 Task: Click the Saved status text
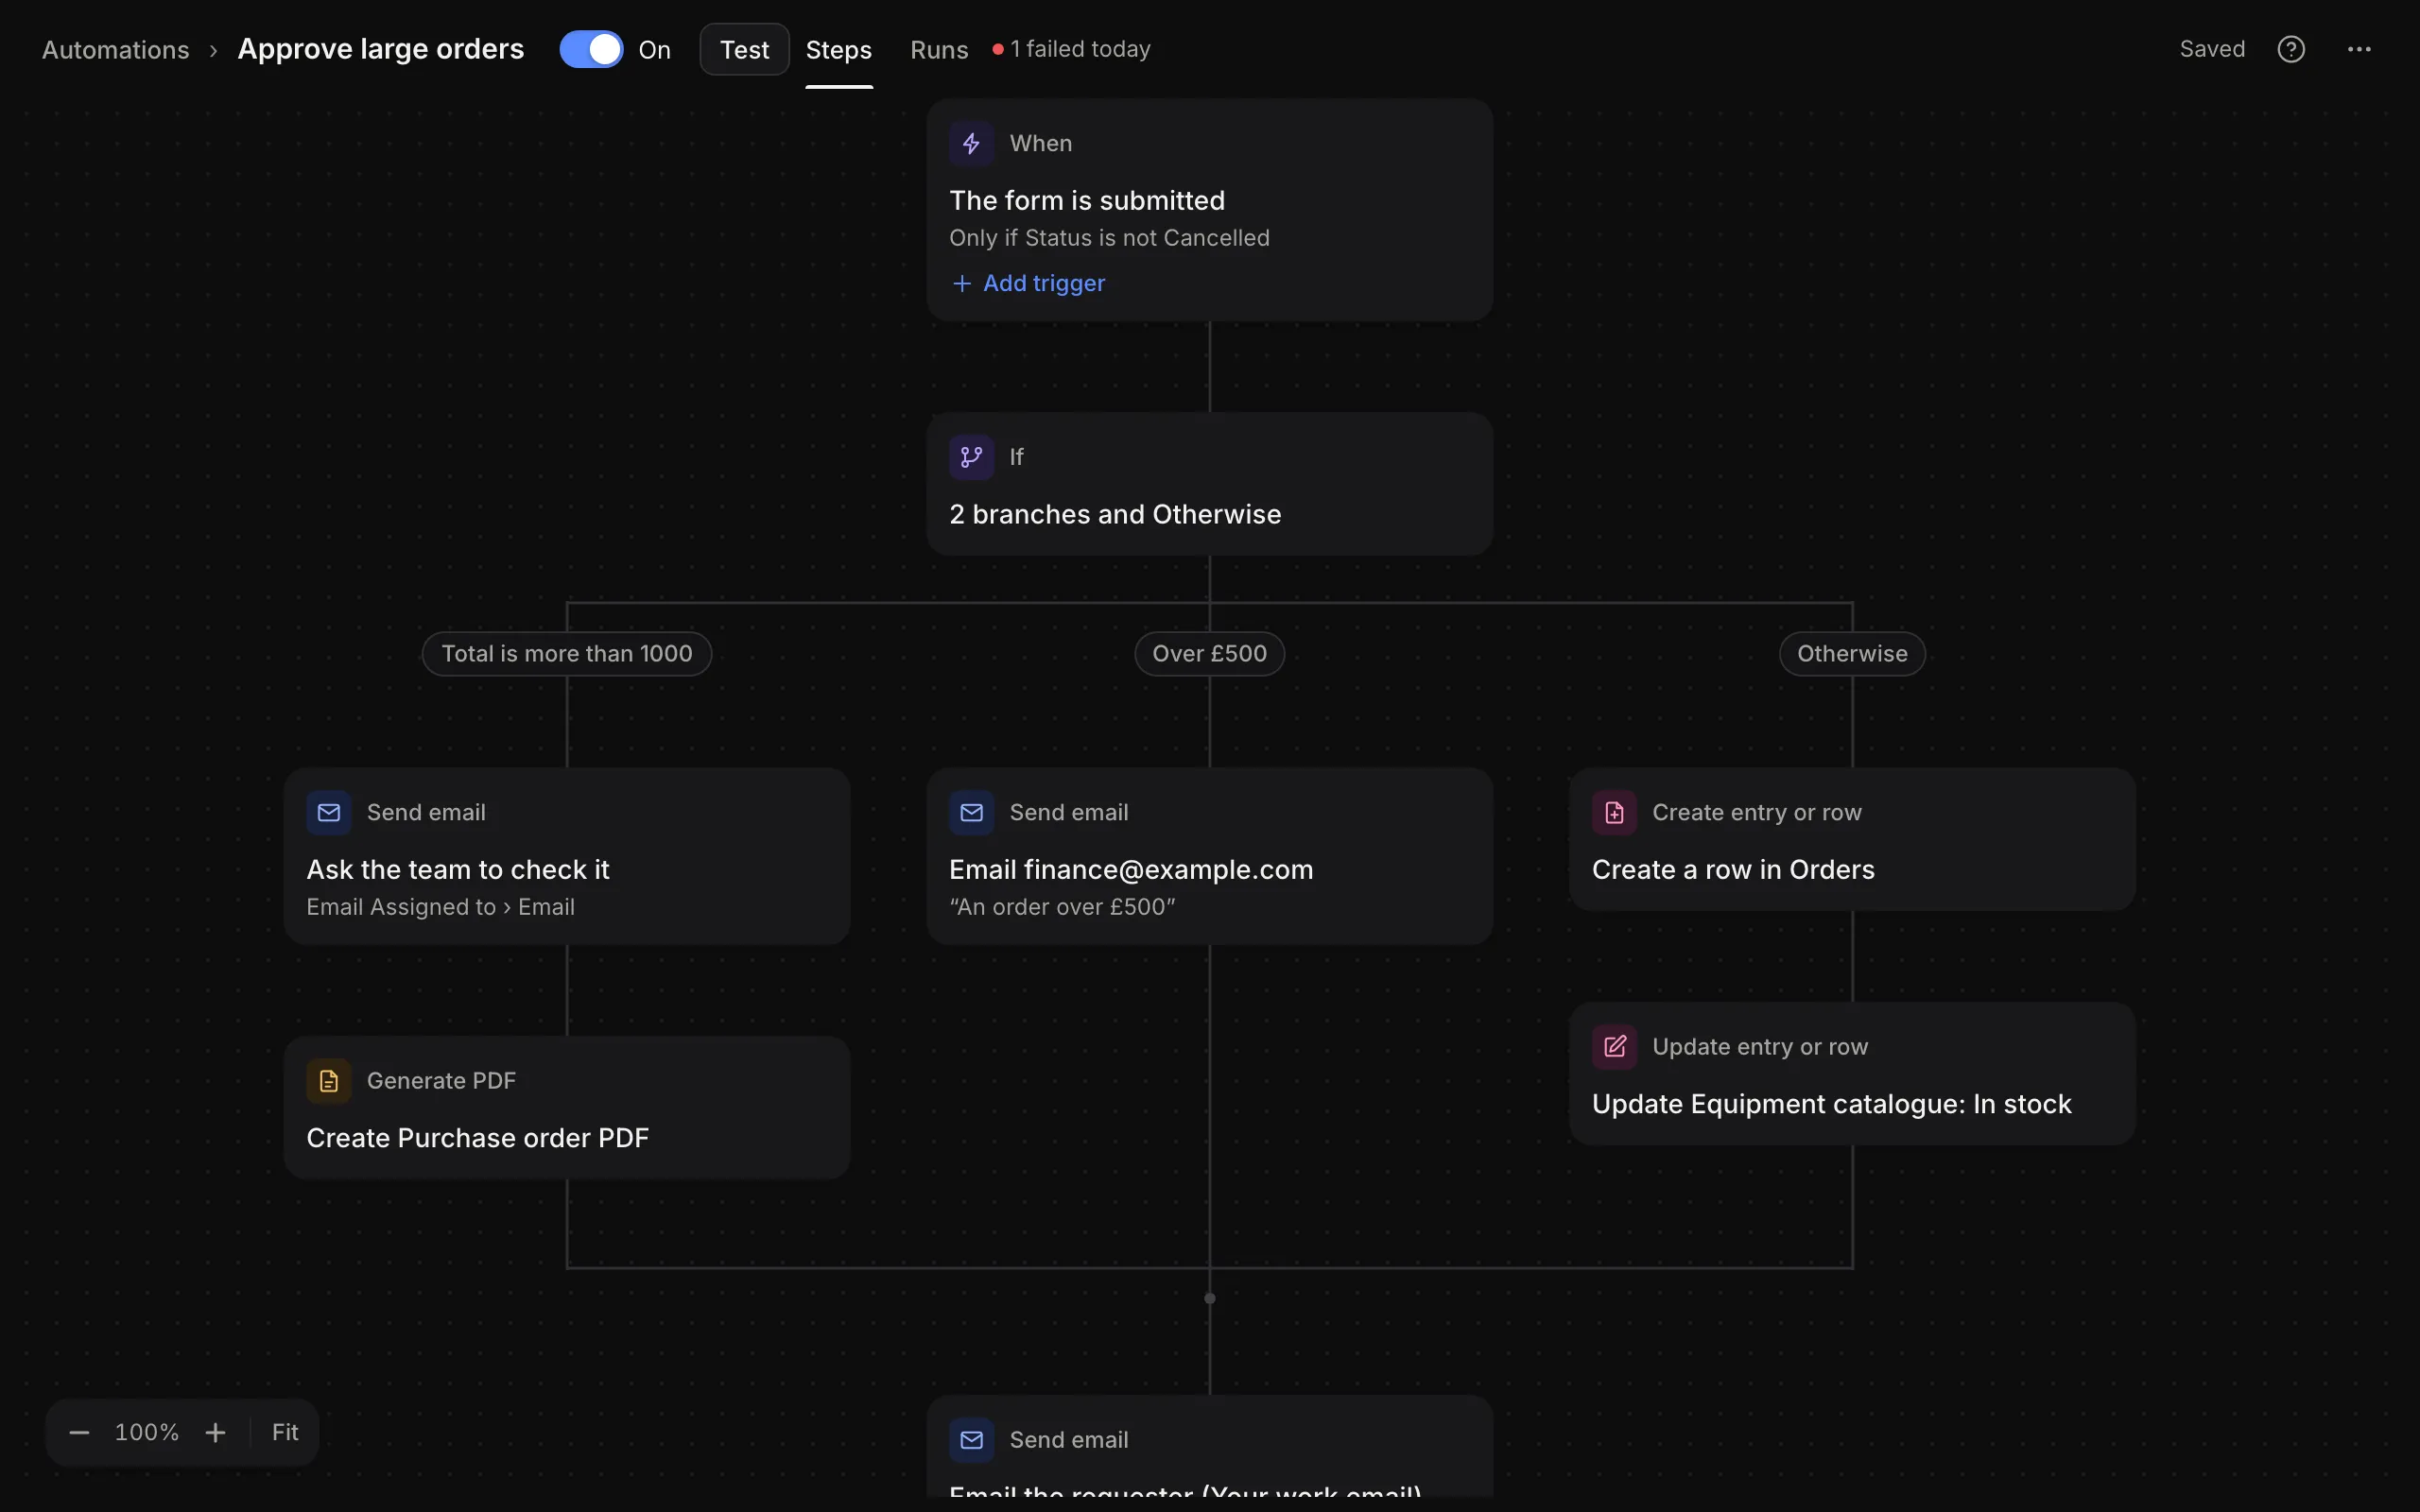click(2212, 49)
